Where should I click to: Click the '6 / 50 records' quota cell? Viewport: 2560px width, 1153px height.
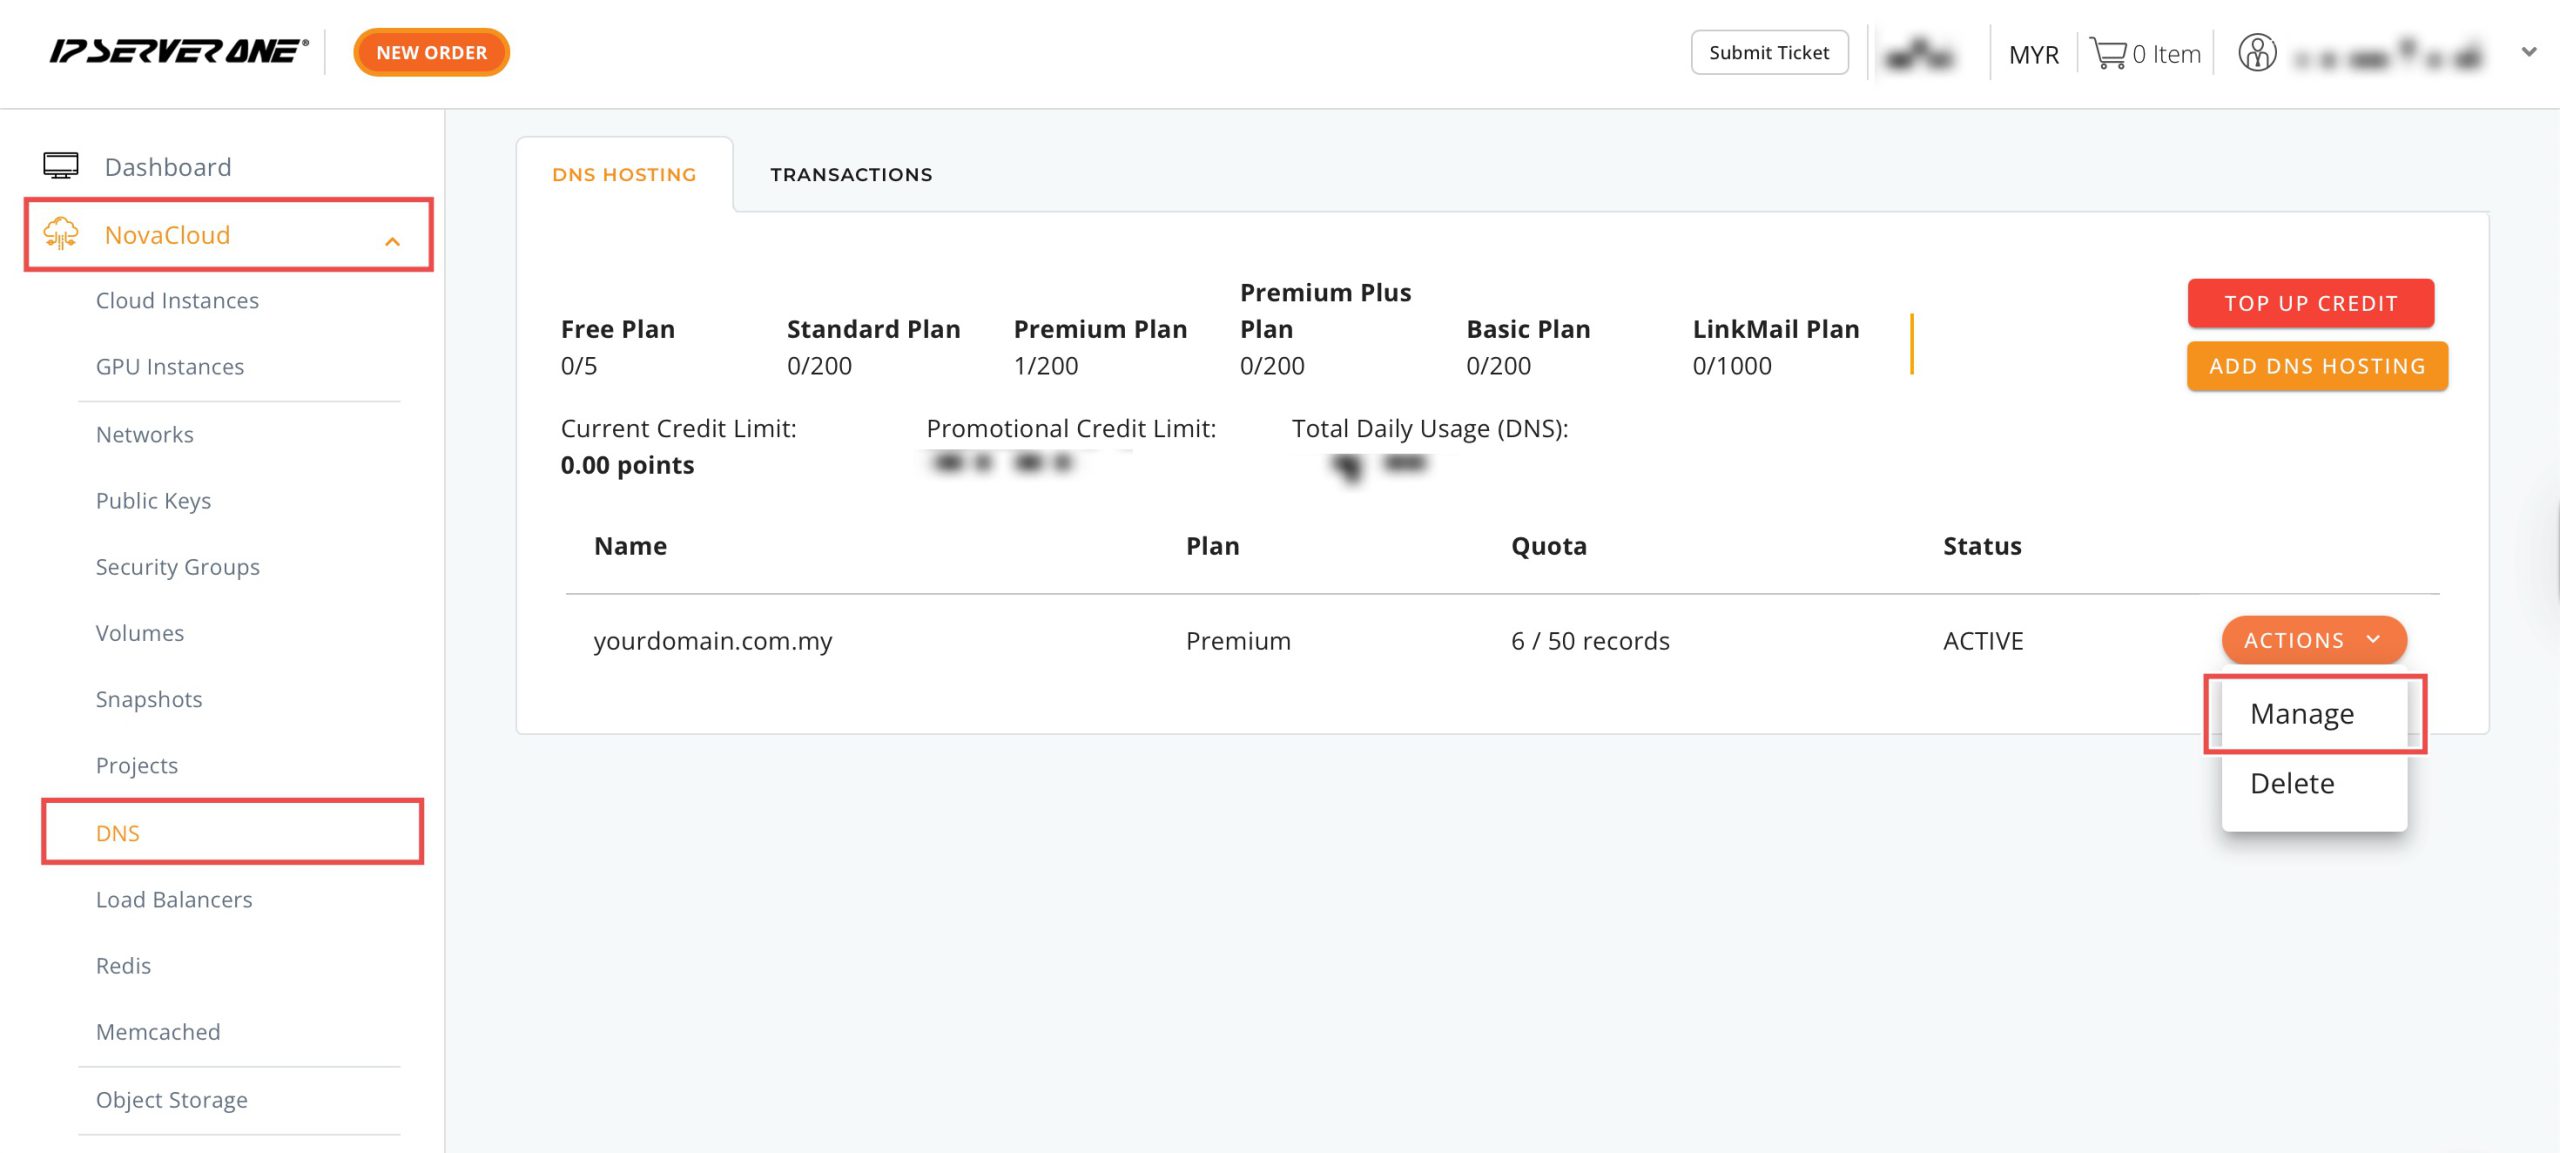1590,640
